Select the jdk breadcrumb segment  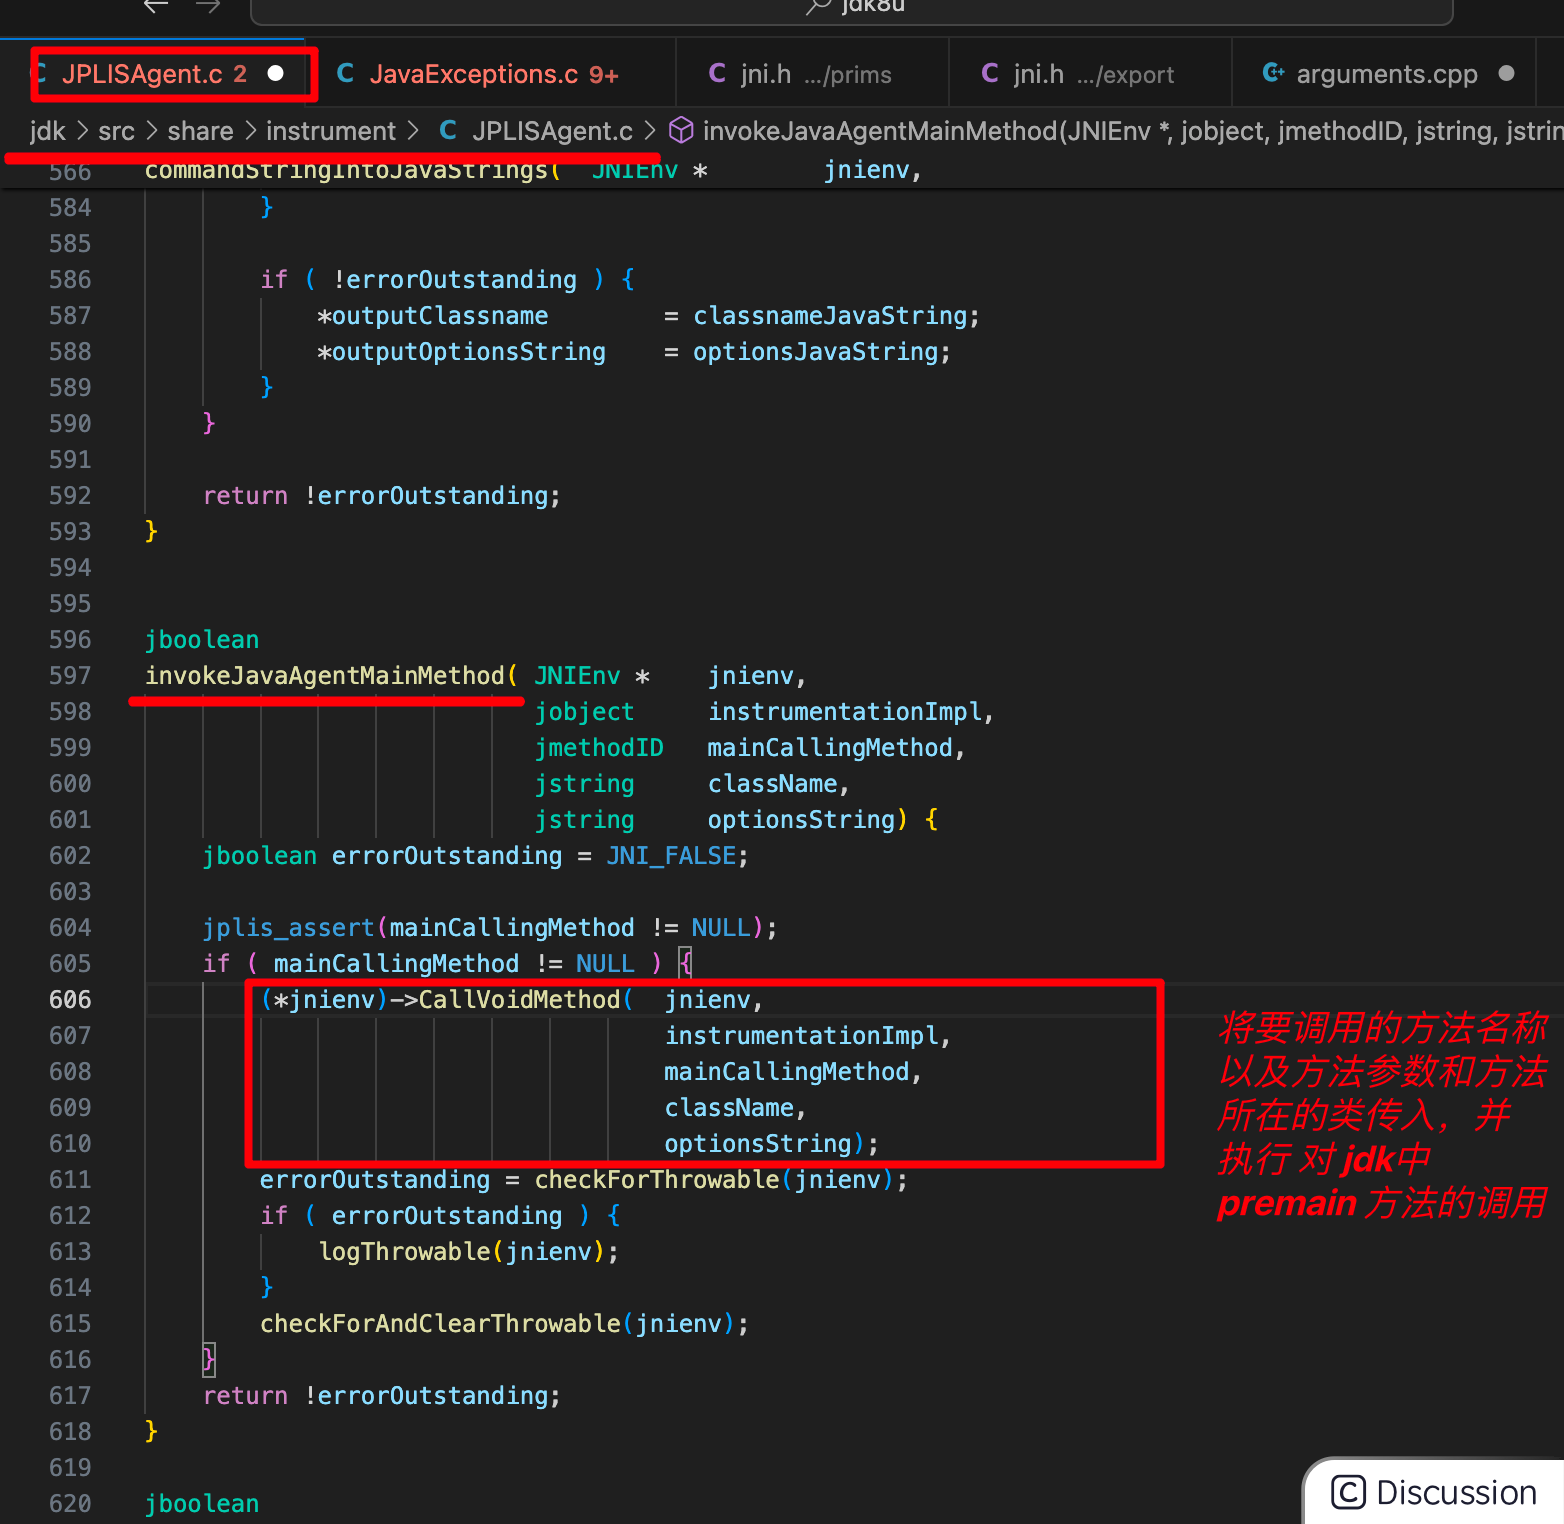(x=47, y=131)
